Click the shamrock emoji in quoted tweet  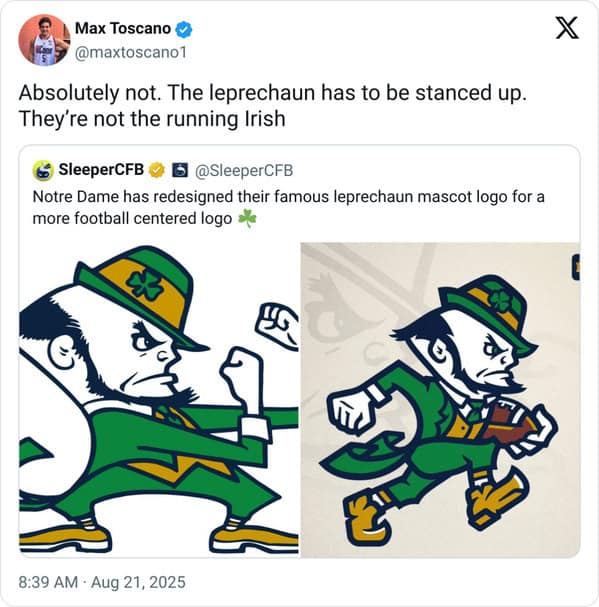click(247, 218)
